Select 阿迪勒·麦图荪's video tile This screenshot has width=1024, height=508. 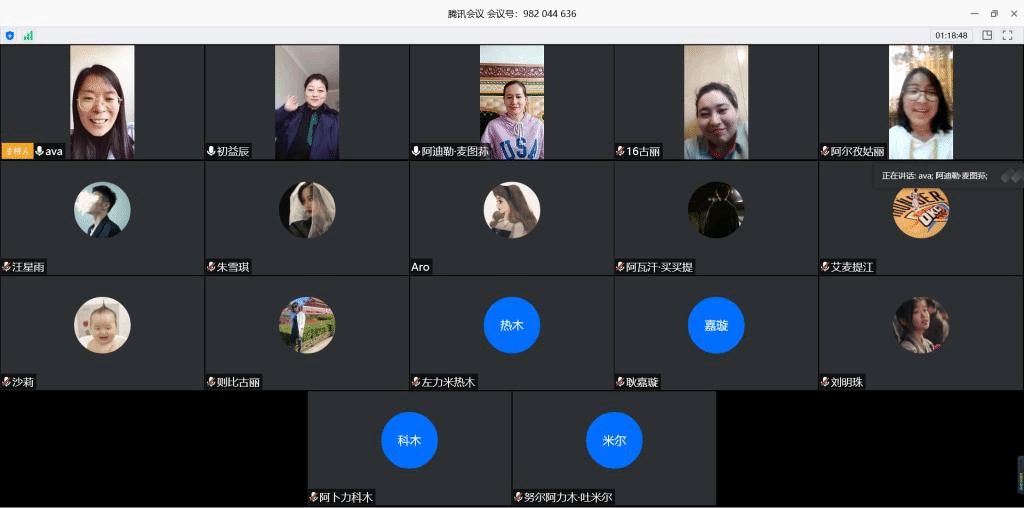point(511,101)
